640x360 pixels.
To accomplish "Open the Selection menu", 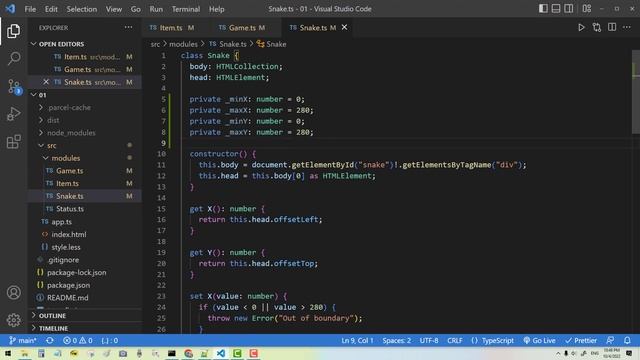I will point(82,9).
